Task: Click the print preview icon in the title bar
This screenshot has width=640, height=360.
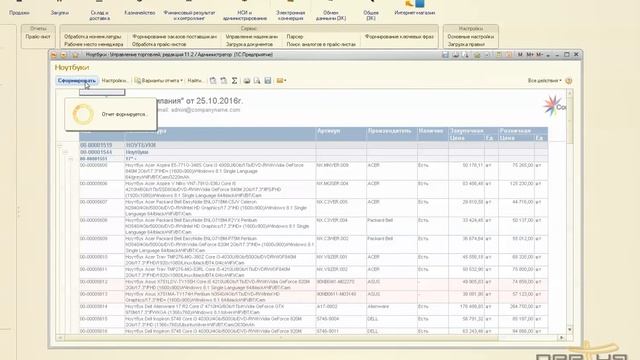Action: [466, 55]
